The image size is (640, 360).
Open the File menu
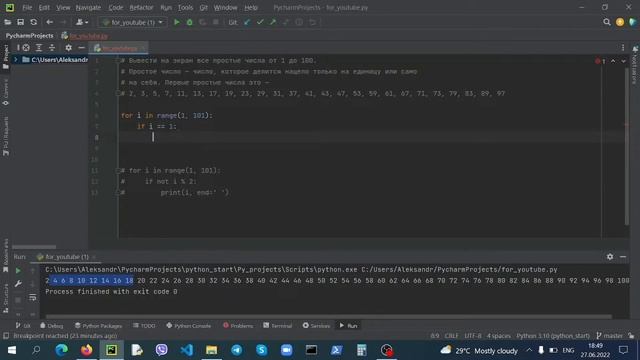pos(27,7)
